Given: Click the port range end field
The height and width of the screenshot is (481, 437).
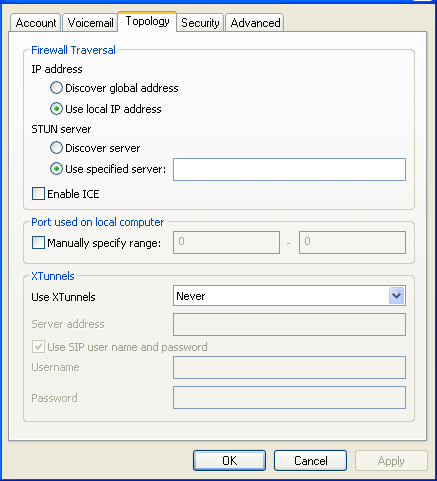Looking at the screenshot, I should point(352,242).
